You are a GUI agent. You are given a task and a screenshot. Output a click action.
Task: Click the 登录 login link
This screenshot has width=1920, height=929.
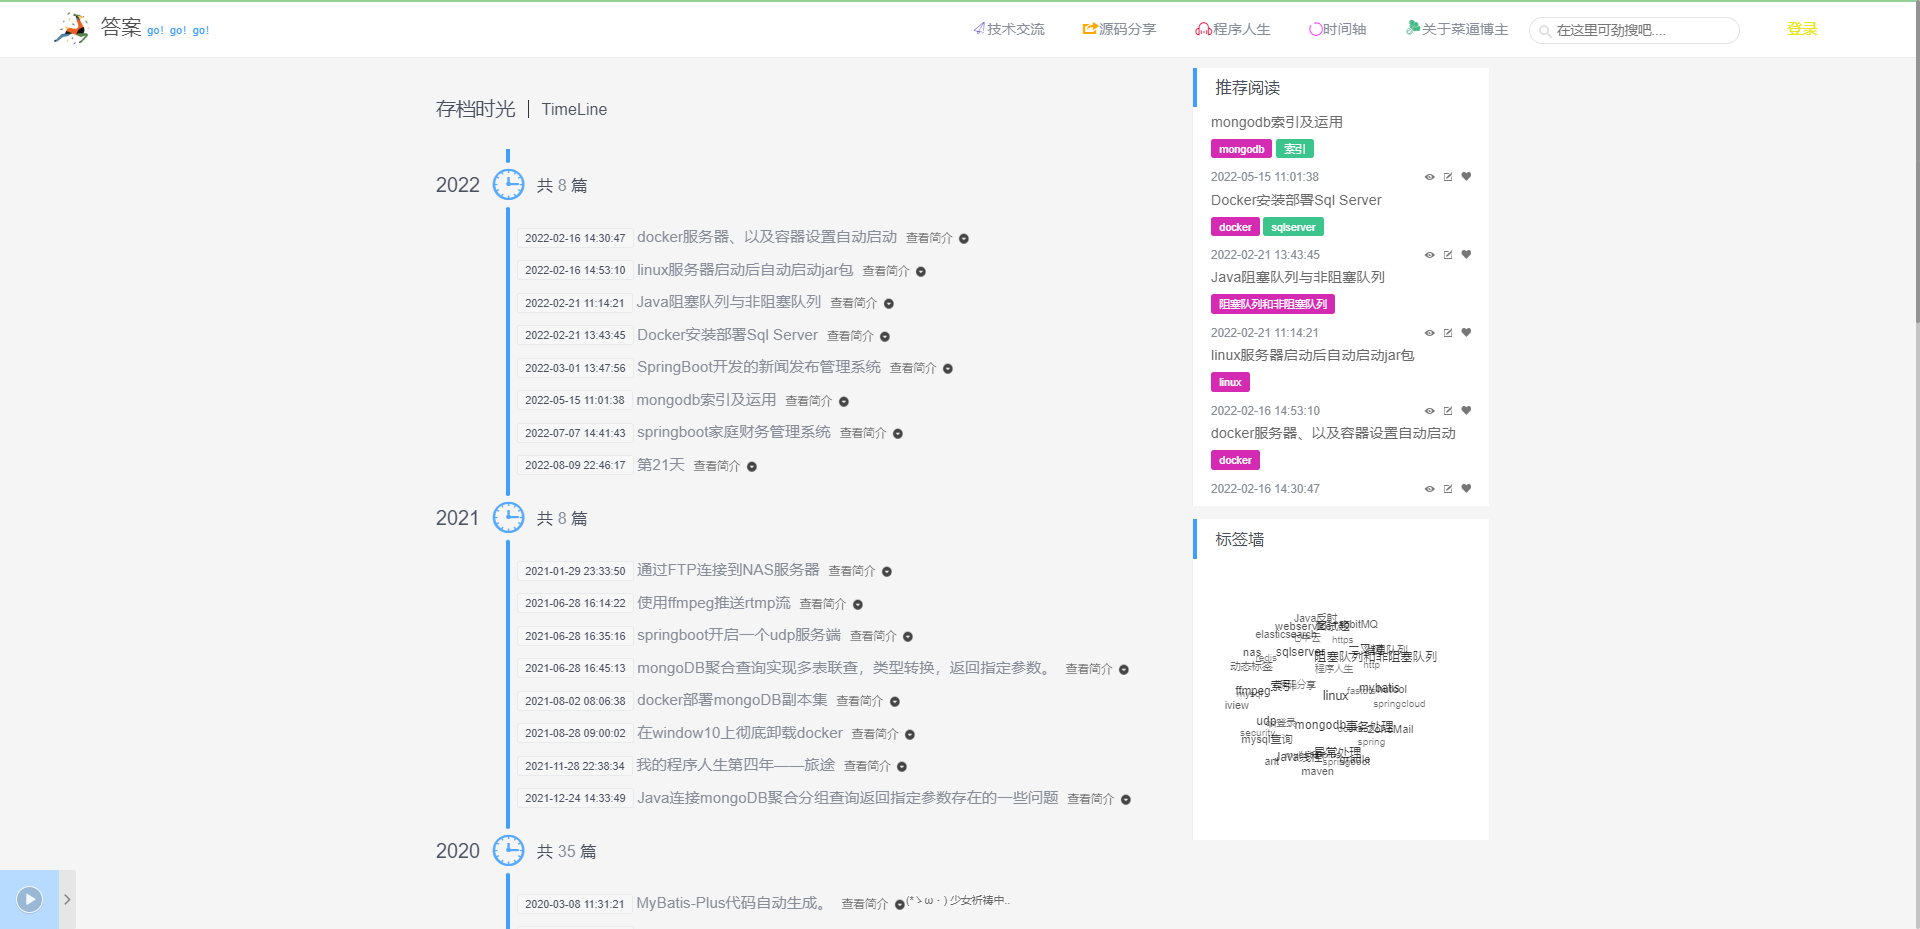(x=1802, y=29)
